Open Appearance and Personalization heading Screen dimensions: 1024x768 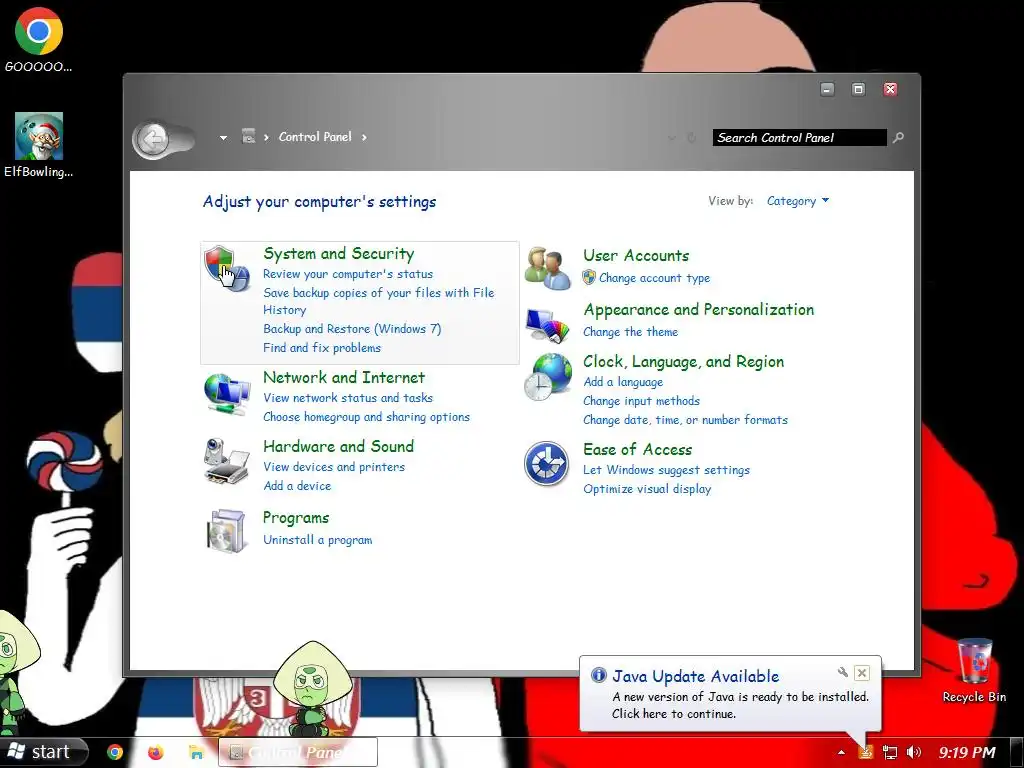pyautogui.click(x=699, y=310)
